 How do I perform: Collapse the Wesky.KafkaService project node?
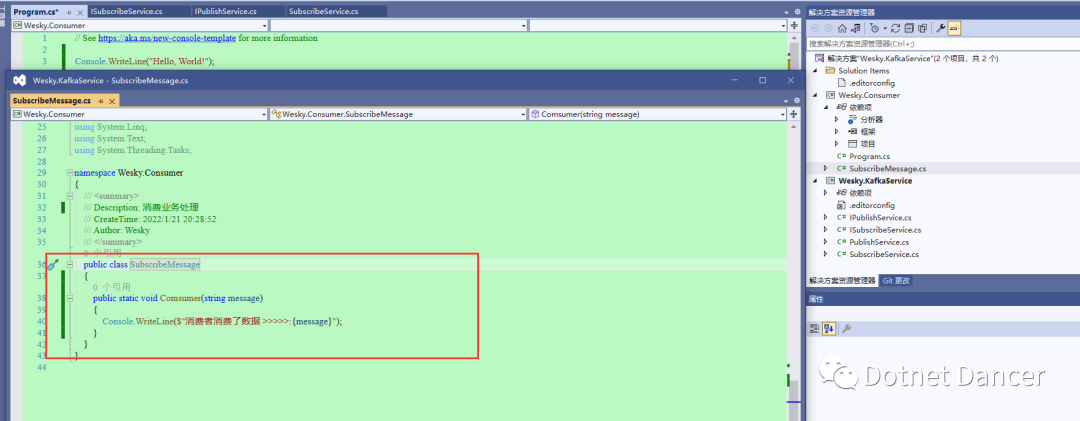point(817,181)
